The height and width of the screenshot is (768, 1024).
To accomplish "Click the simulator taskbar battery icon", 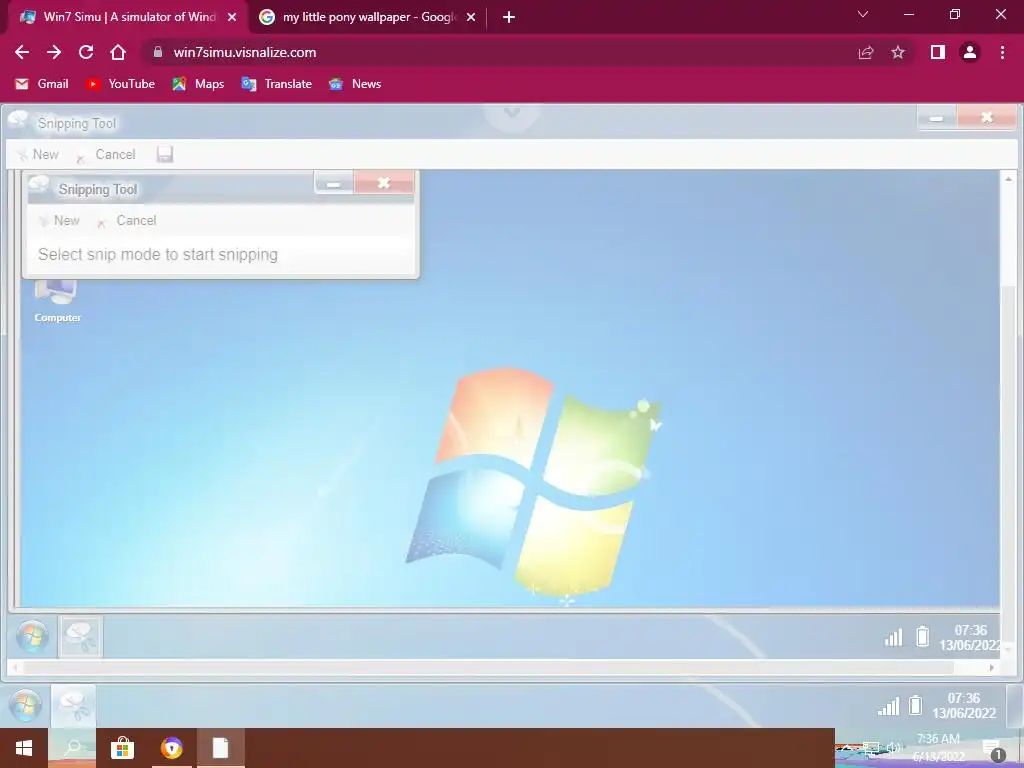I will [x=916, y=705].
